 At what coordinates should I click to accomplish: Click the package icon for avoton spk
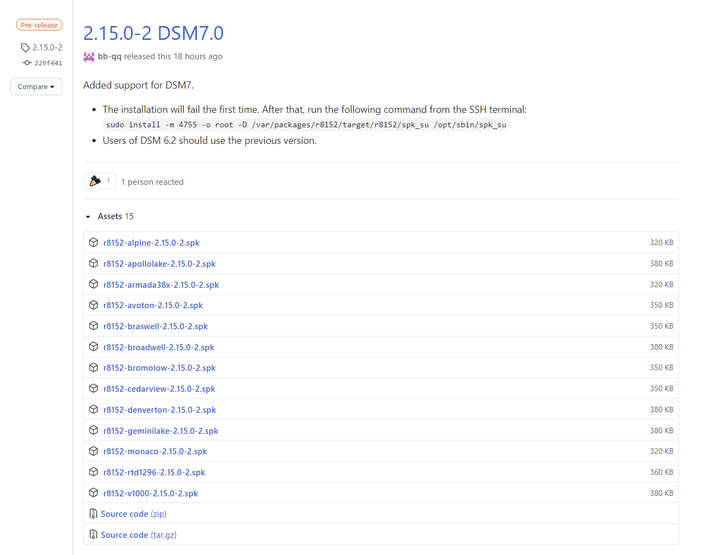click(94, 305)
